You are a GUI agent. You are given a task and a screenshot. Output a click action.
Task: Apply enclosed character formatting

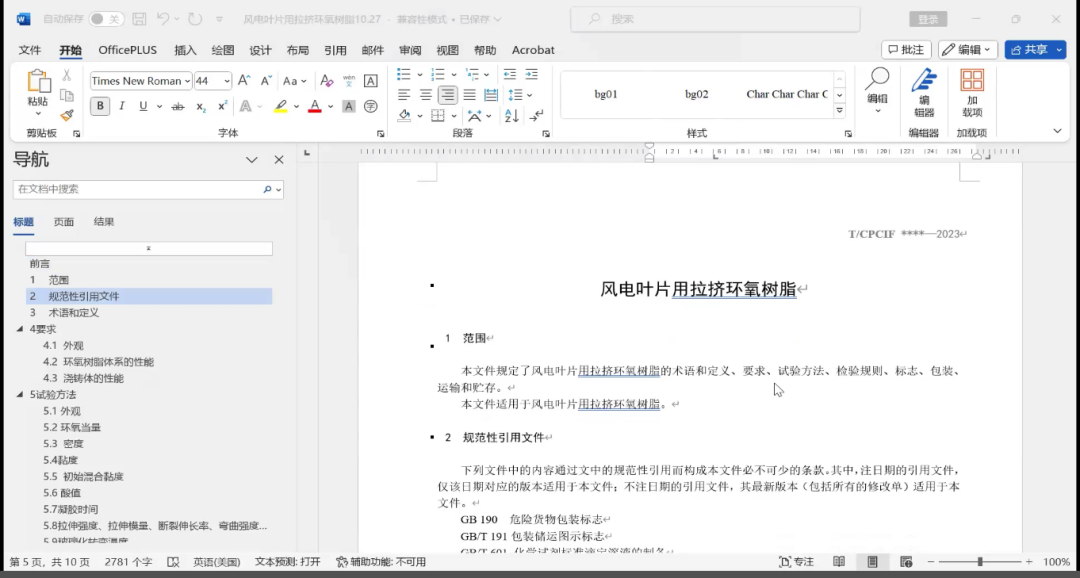pyautogui.click(x=371, y=106)
